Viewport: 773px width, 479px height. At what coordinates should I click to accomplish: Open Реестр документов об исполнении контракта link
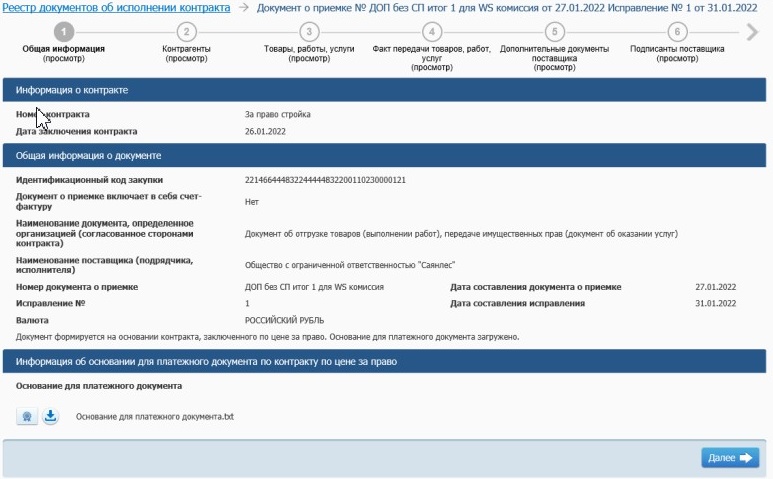(116, 8)
